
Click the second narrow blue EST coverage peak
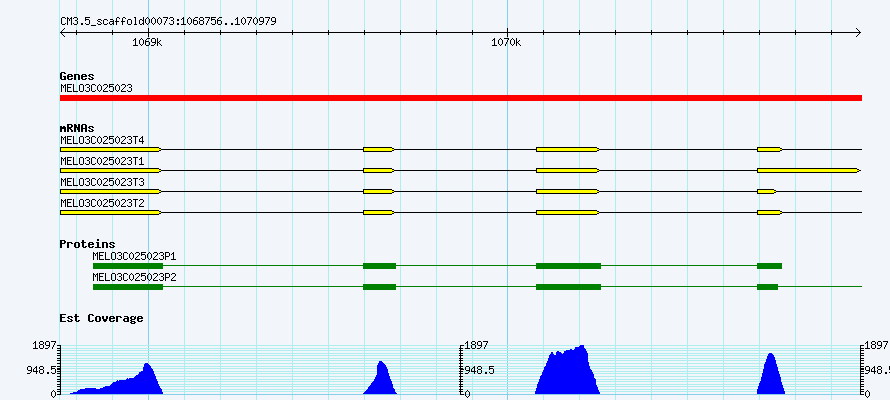(x=381, y=380)
